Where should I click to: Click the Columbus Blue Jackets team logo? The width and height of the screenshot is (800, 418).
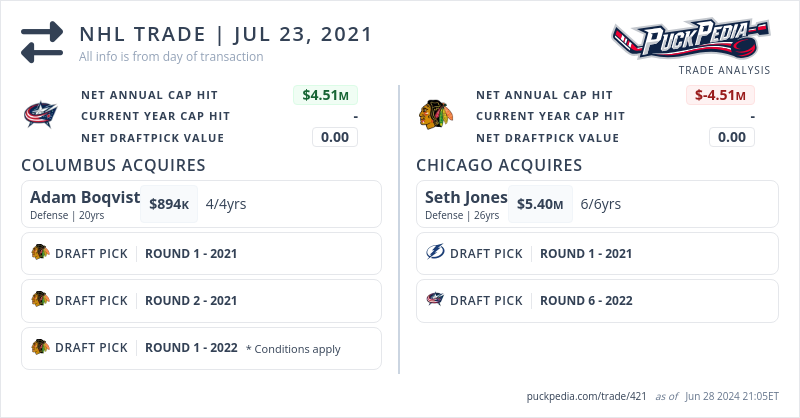pos(40,115)
